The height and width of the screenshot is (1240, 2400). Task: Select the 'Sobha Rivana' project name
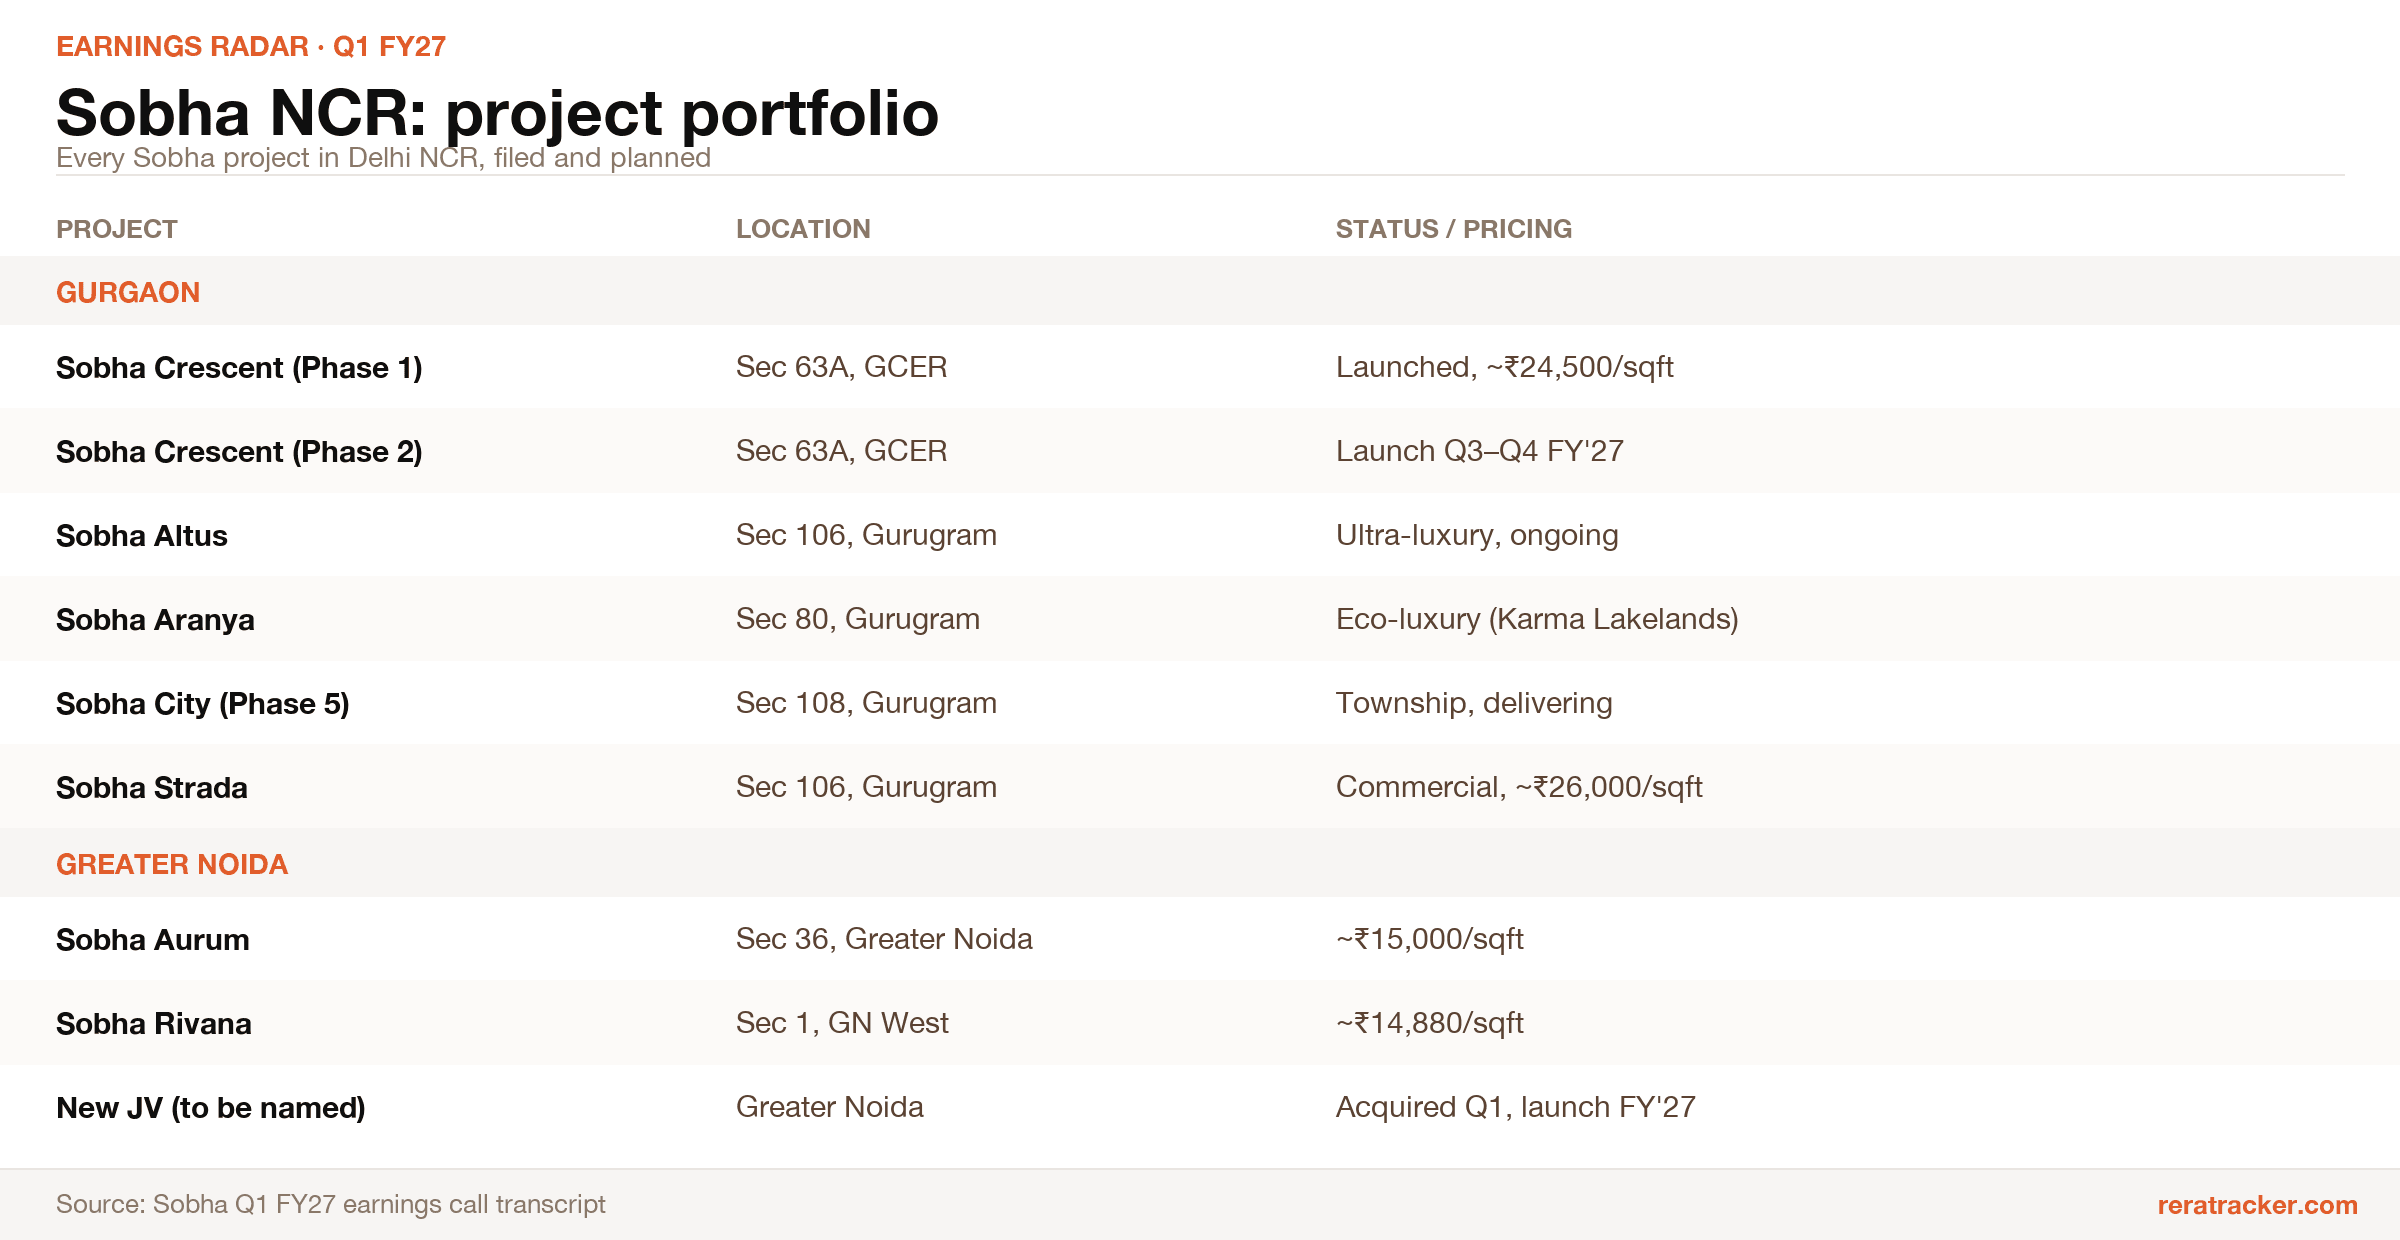[x=154, y=1024]
